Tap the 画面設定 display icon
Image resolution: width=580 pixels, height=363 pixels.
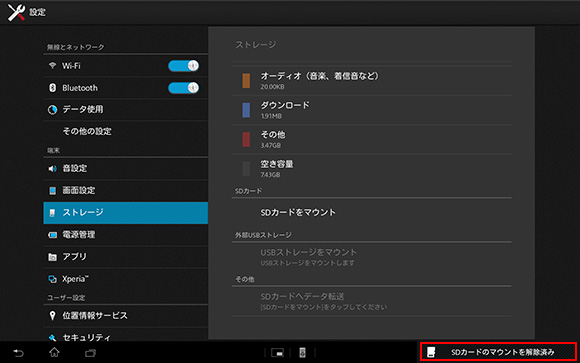tap(53, 191)
